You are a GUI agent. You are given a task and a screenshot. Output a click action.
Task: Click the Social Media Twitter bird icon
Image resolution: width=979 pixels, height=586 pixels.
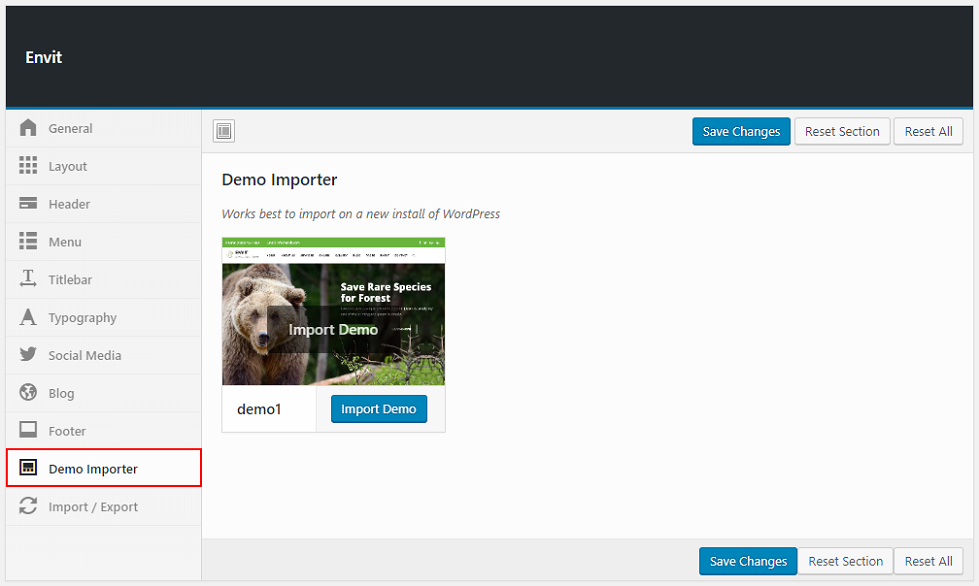tap(28, 355)
